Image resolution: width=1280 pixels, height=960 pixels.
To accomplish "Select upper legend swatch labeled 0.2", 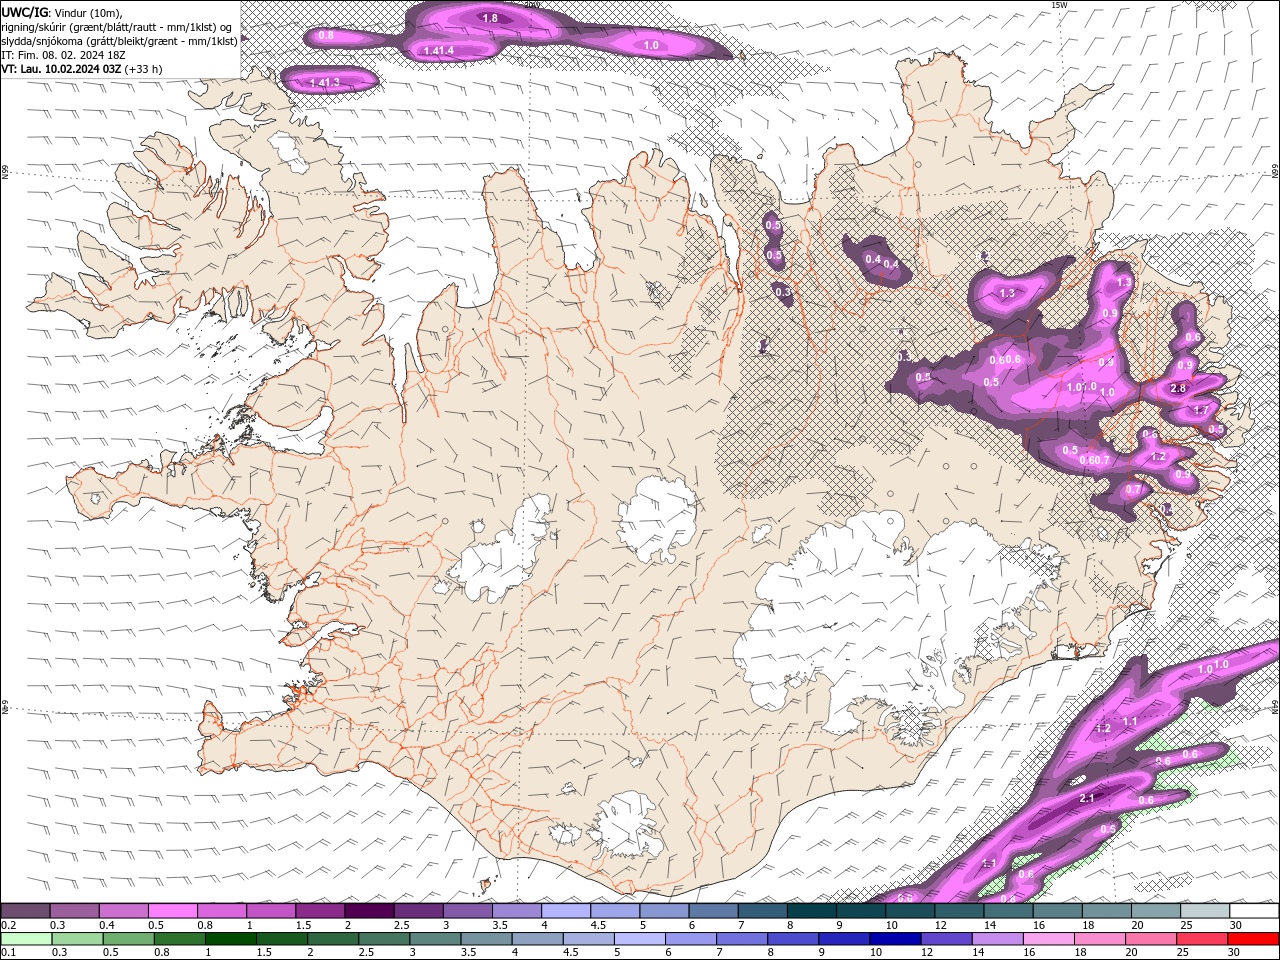I will coord(25,911).
